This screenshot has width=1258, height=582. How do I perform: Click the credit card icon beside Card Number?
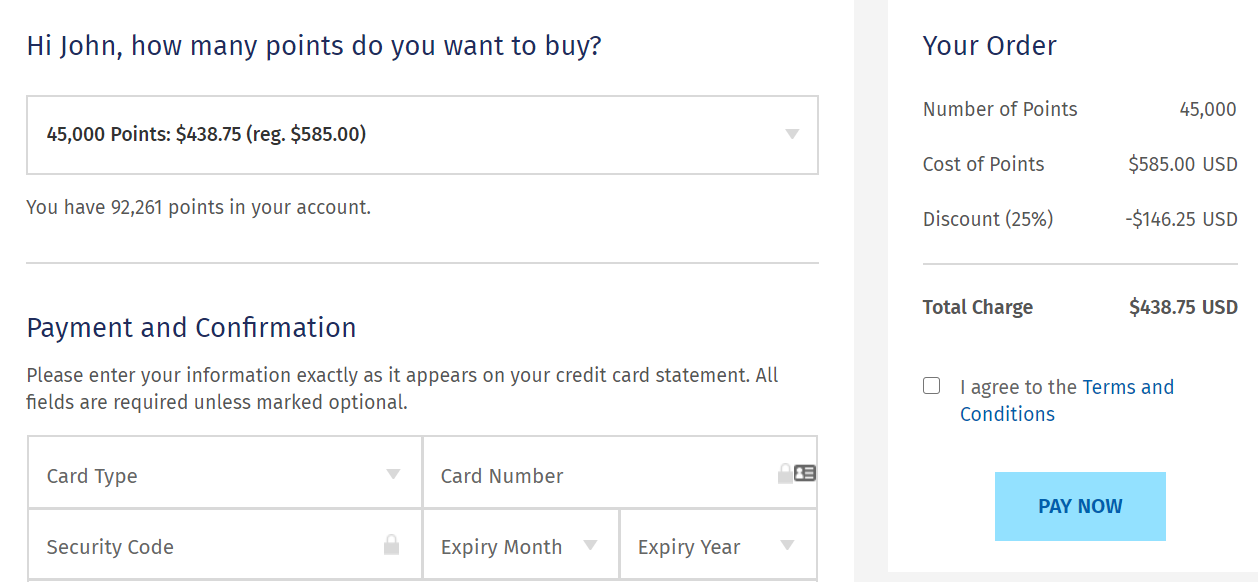click(805, 473)
